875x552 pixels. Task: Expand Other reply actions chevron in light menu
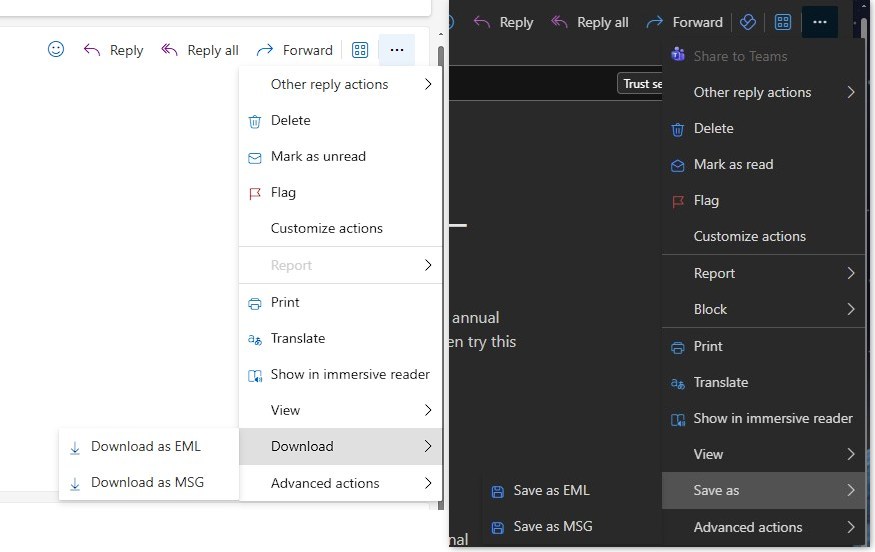(428, 84)
